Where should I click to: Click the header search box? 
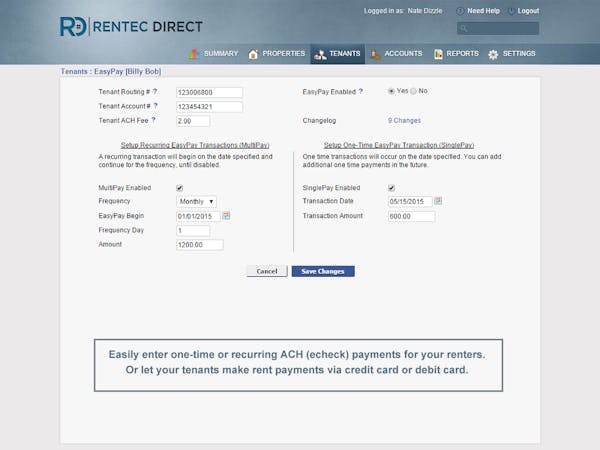click(x=498, y=28)
